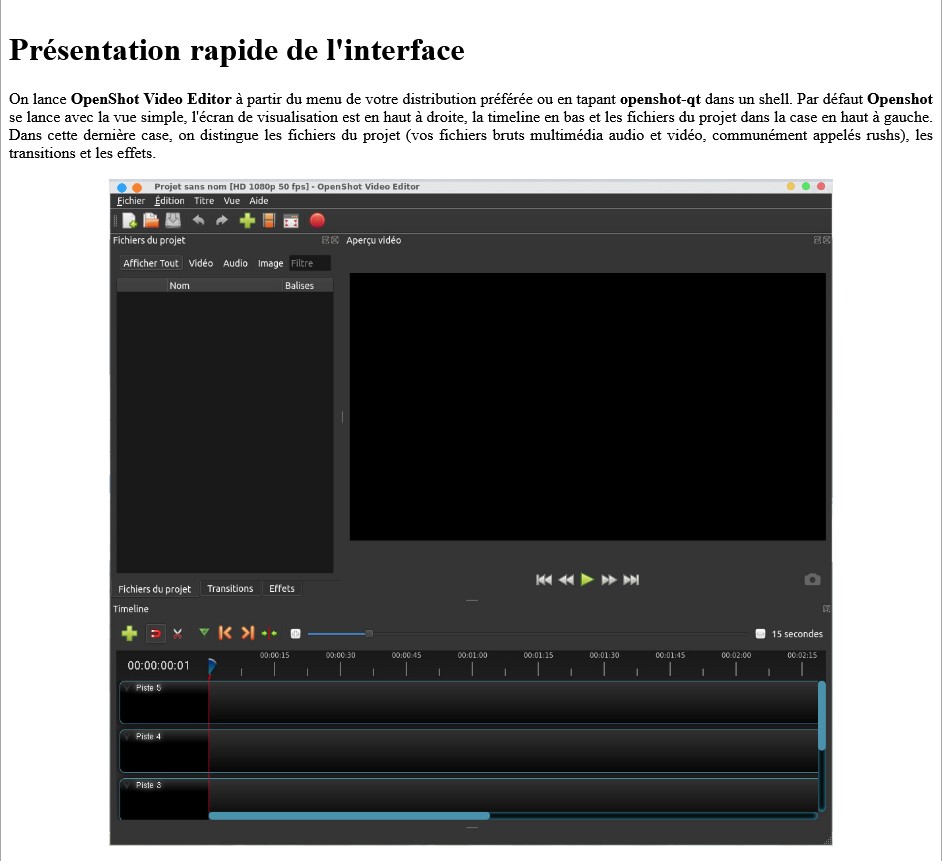Center the timeline on the playhead

[269, 633]
